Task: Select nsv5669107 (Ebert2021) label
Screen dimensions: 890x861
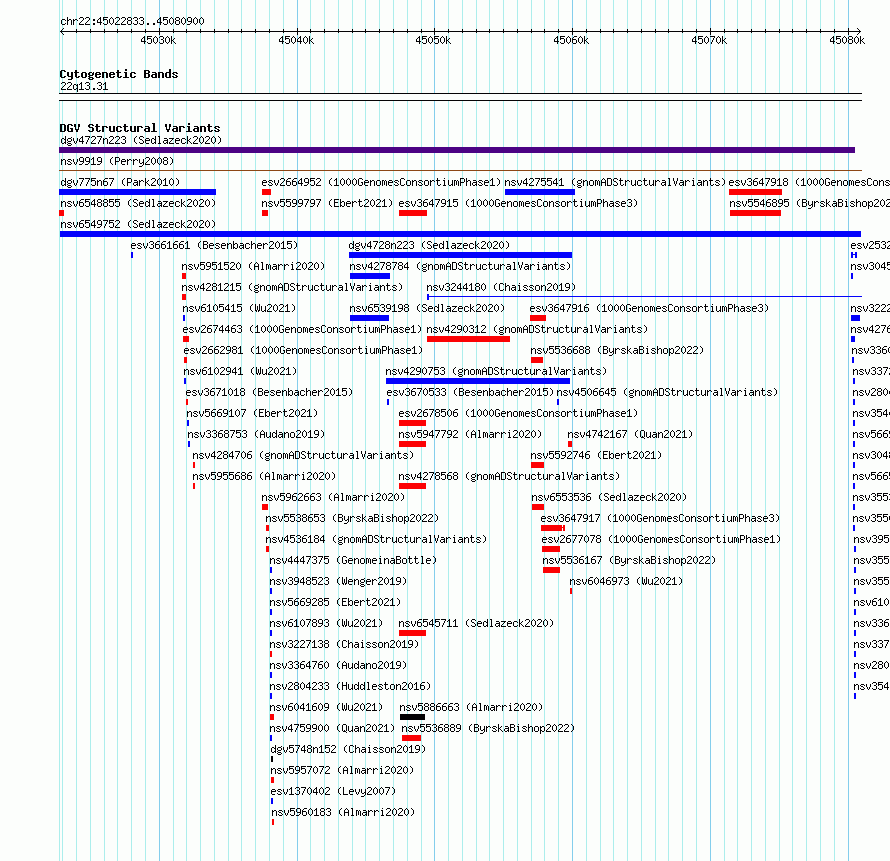Action: click(252, 413)
